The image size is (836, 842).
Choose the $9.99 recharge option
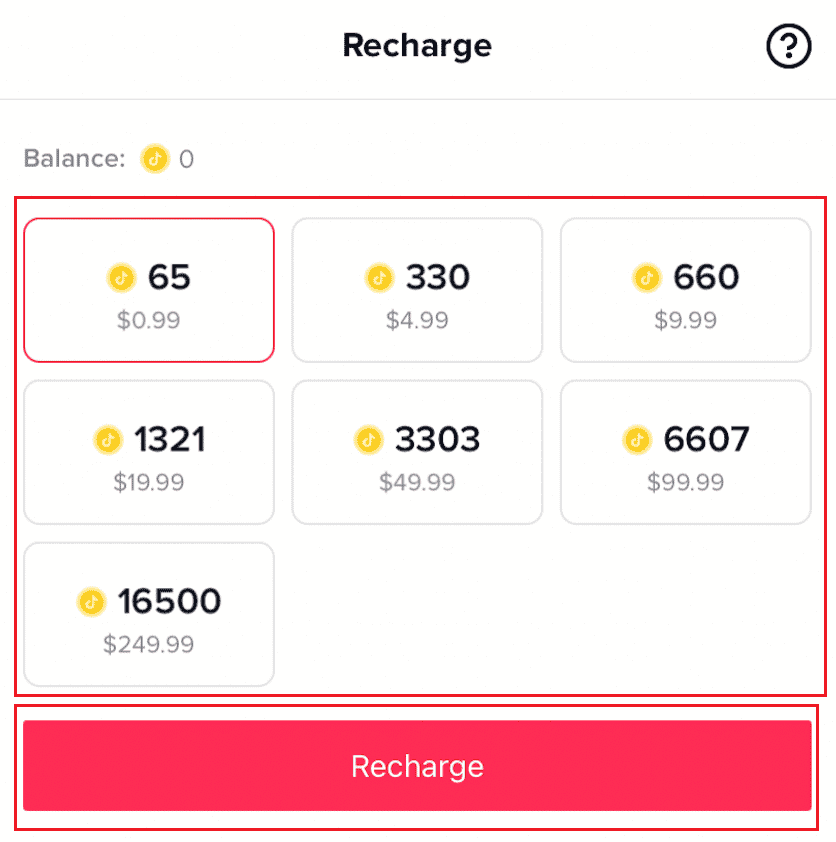tap(686, 290)
